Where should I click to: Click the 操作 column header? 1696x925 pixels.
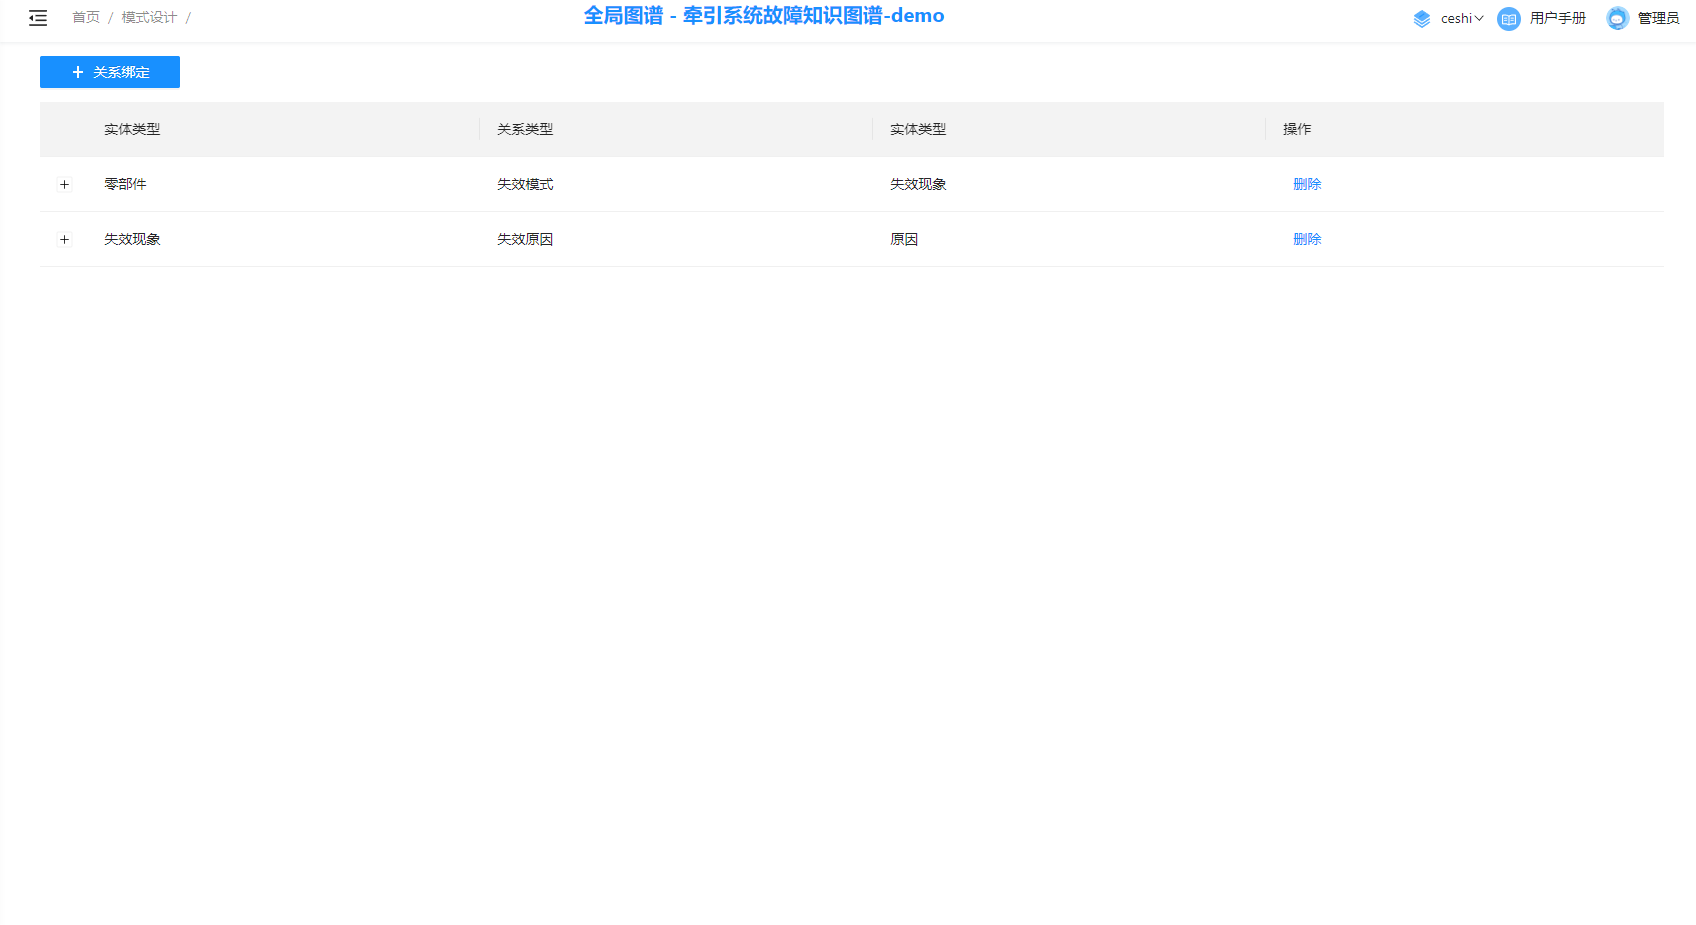[1297, 129]
